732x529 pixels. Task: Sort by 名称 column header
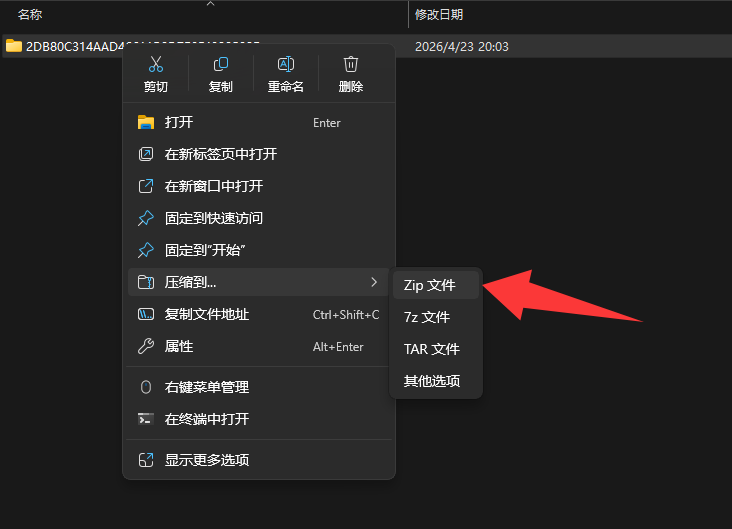pyautogui.click(x=30, y=14)
